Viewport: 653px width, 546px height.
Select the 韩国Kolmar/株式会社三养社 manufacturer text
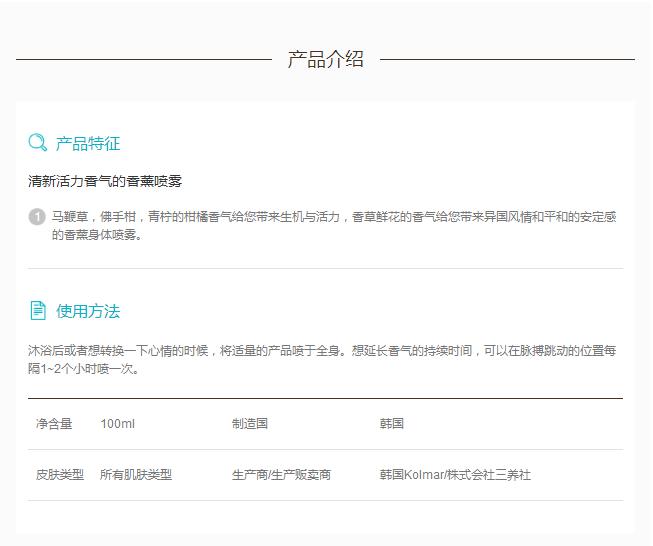coord(455,475)
